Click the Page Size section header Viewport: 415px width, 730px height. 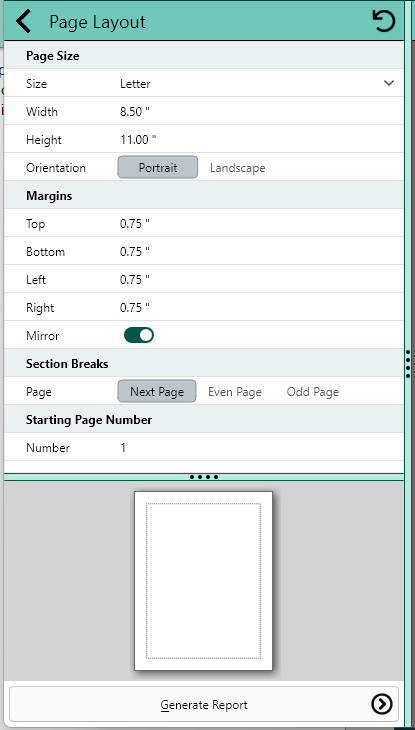coord(53,56)
